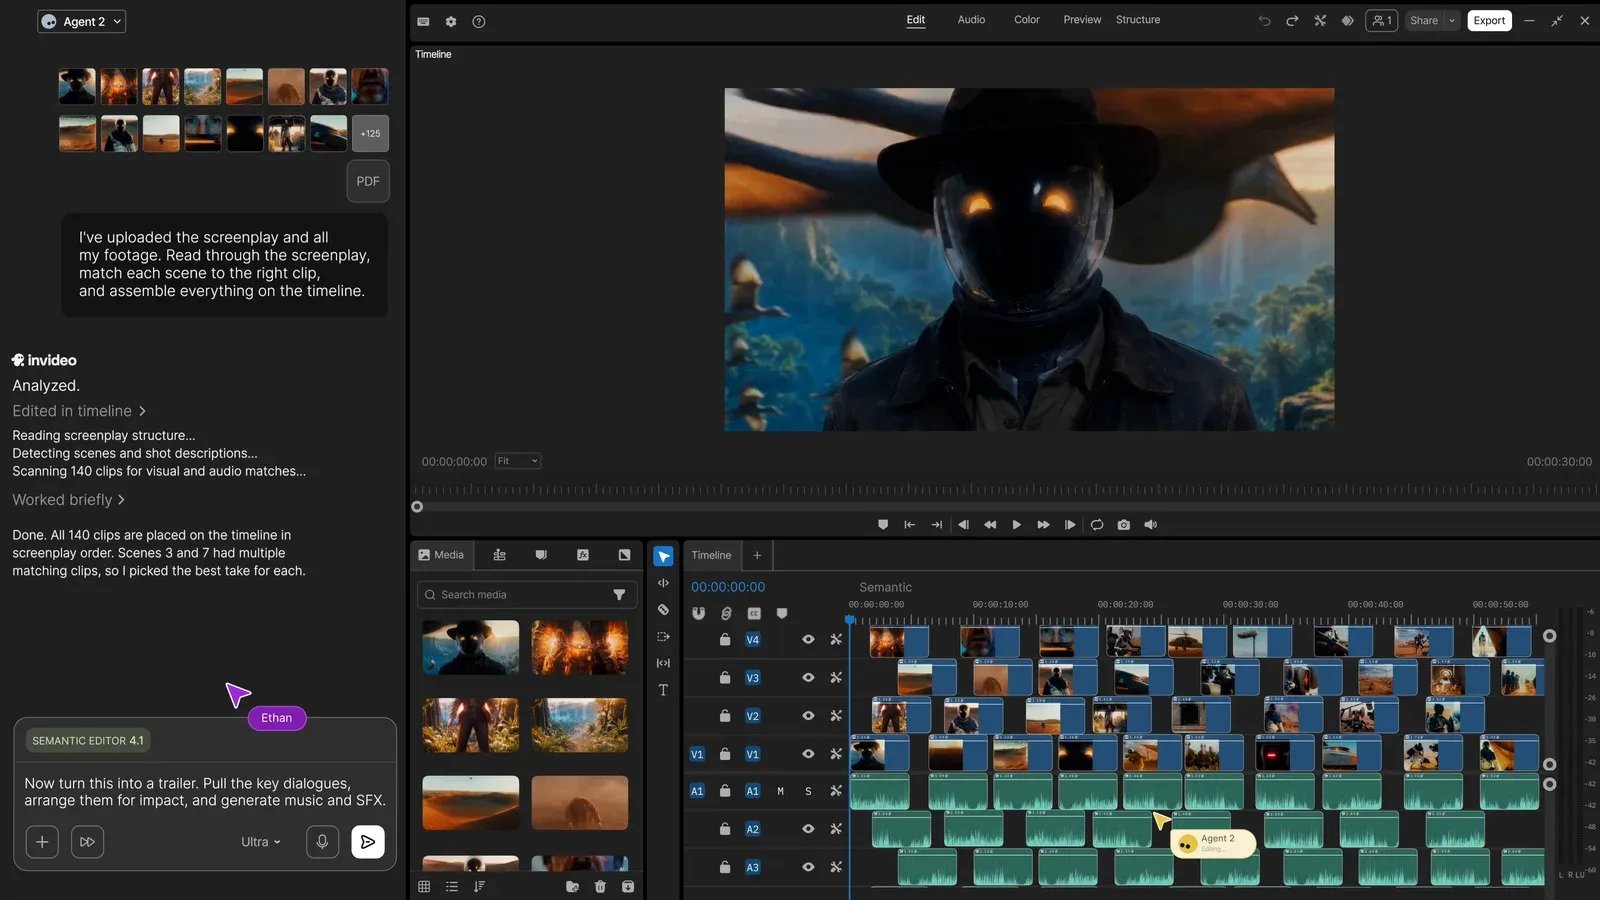Viewport: 1600px width, 900px height.
Task: Click the undo arrow in top bar
Action: tap(1264, 21)
